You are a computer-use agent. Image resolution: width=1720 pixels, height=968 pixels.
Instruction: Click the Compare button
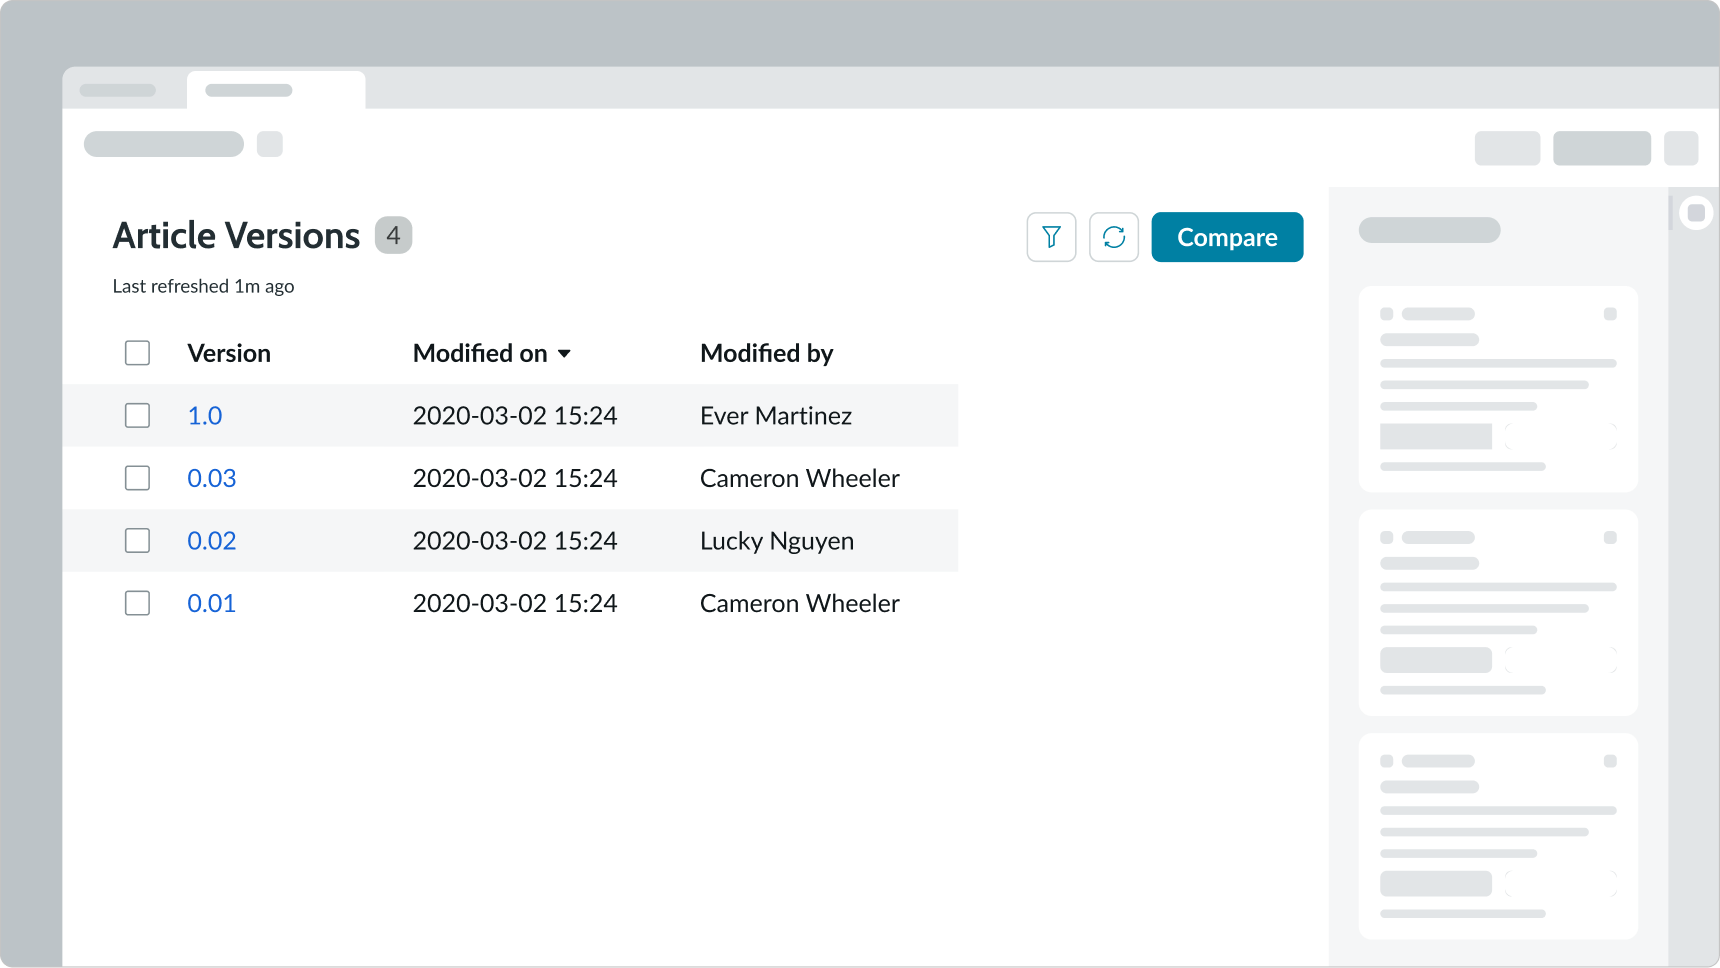coord(1227,237)
